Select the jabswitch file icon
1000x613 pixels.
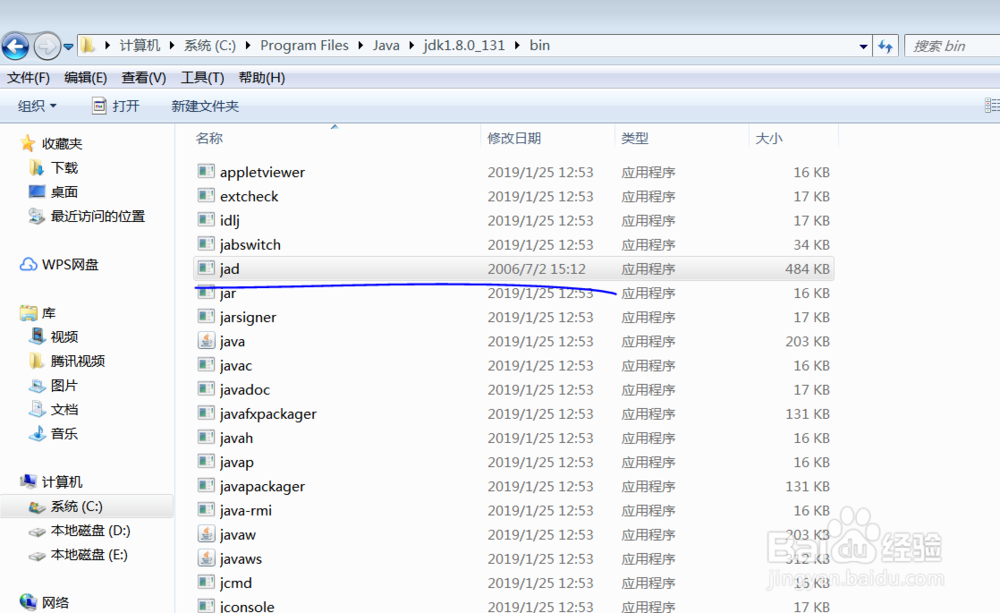pyautogui.click(x=206, y=244)
